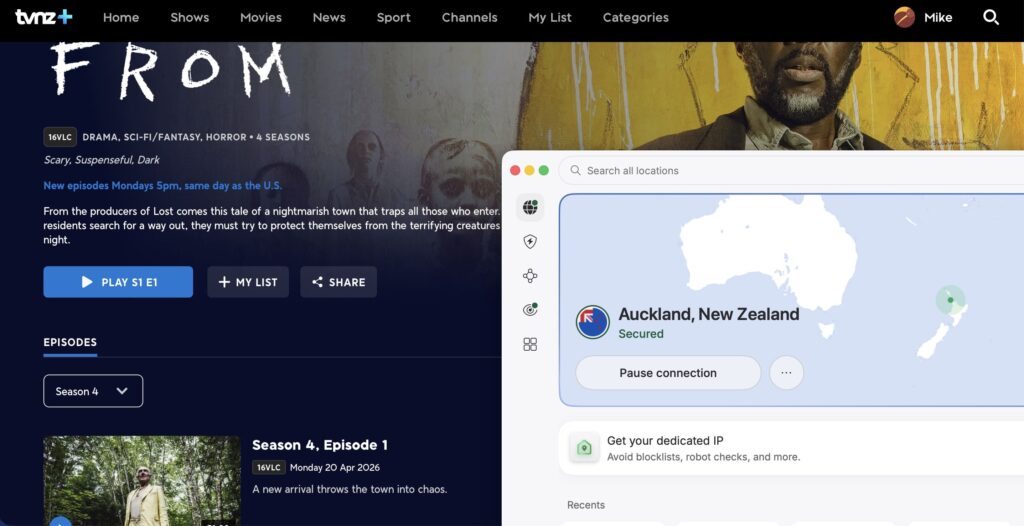Open the Channels menu item
Screen dimensions: 1024x526
[x=470, y=18]
